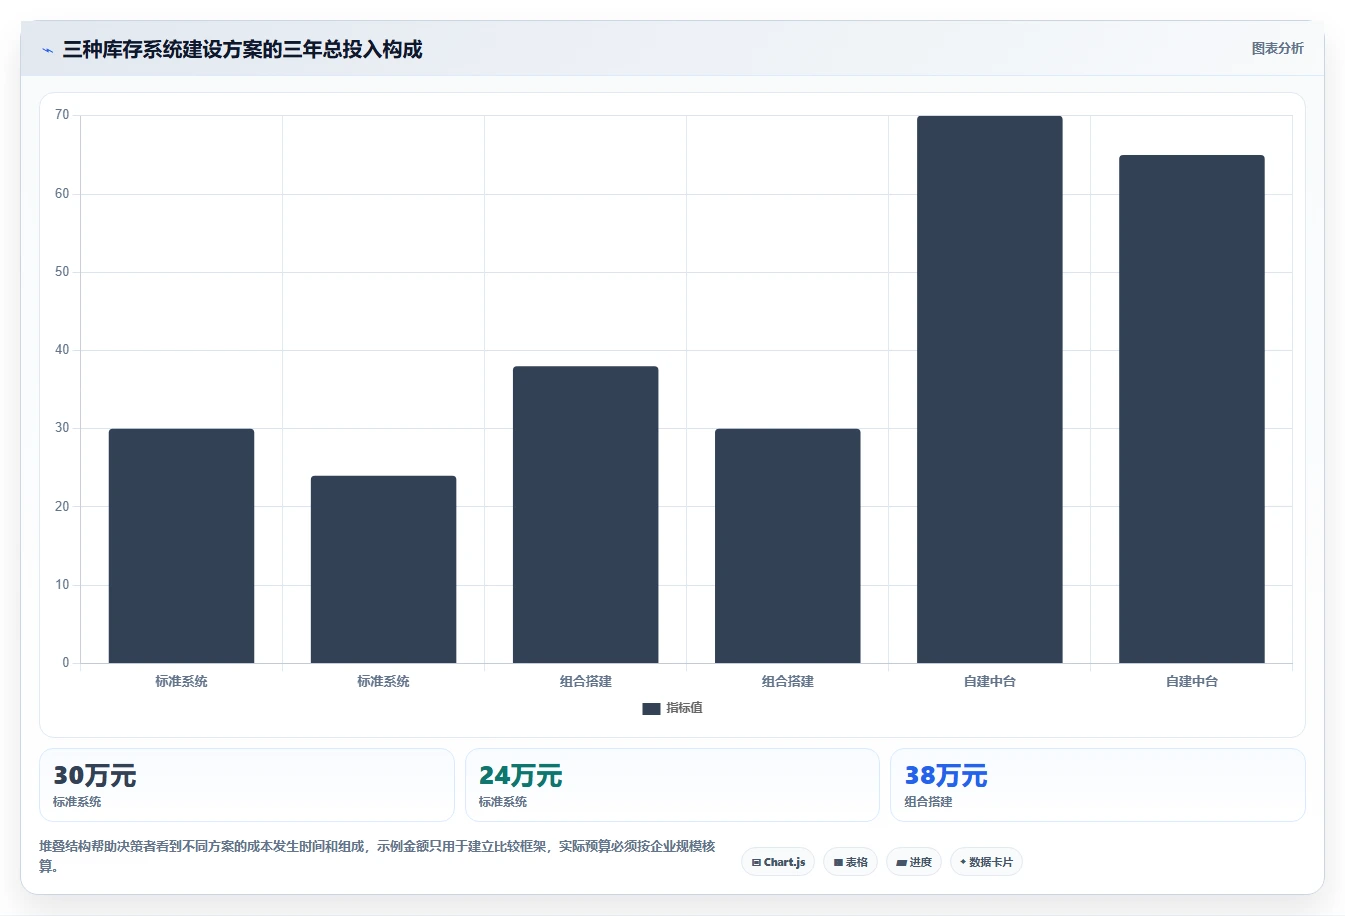The height and width of the screenshot is (916, 1345).
Task: Click the y-axis label 10
Action: [x=62, y=585]
